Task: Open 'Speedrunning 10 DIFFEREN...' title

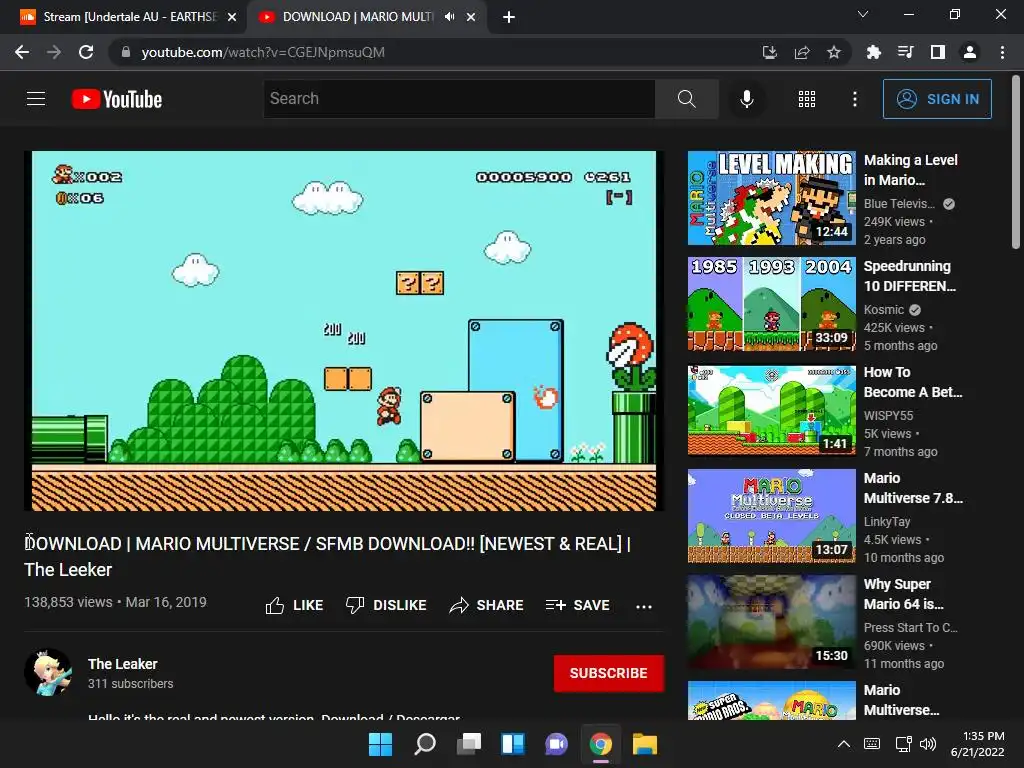Action: tap(909, 276)
